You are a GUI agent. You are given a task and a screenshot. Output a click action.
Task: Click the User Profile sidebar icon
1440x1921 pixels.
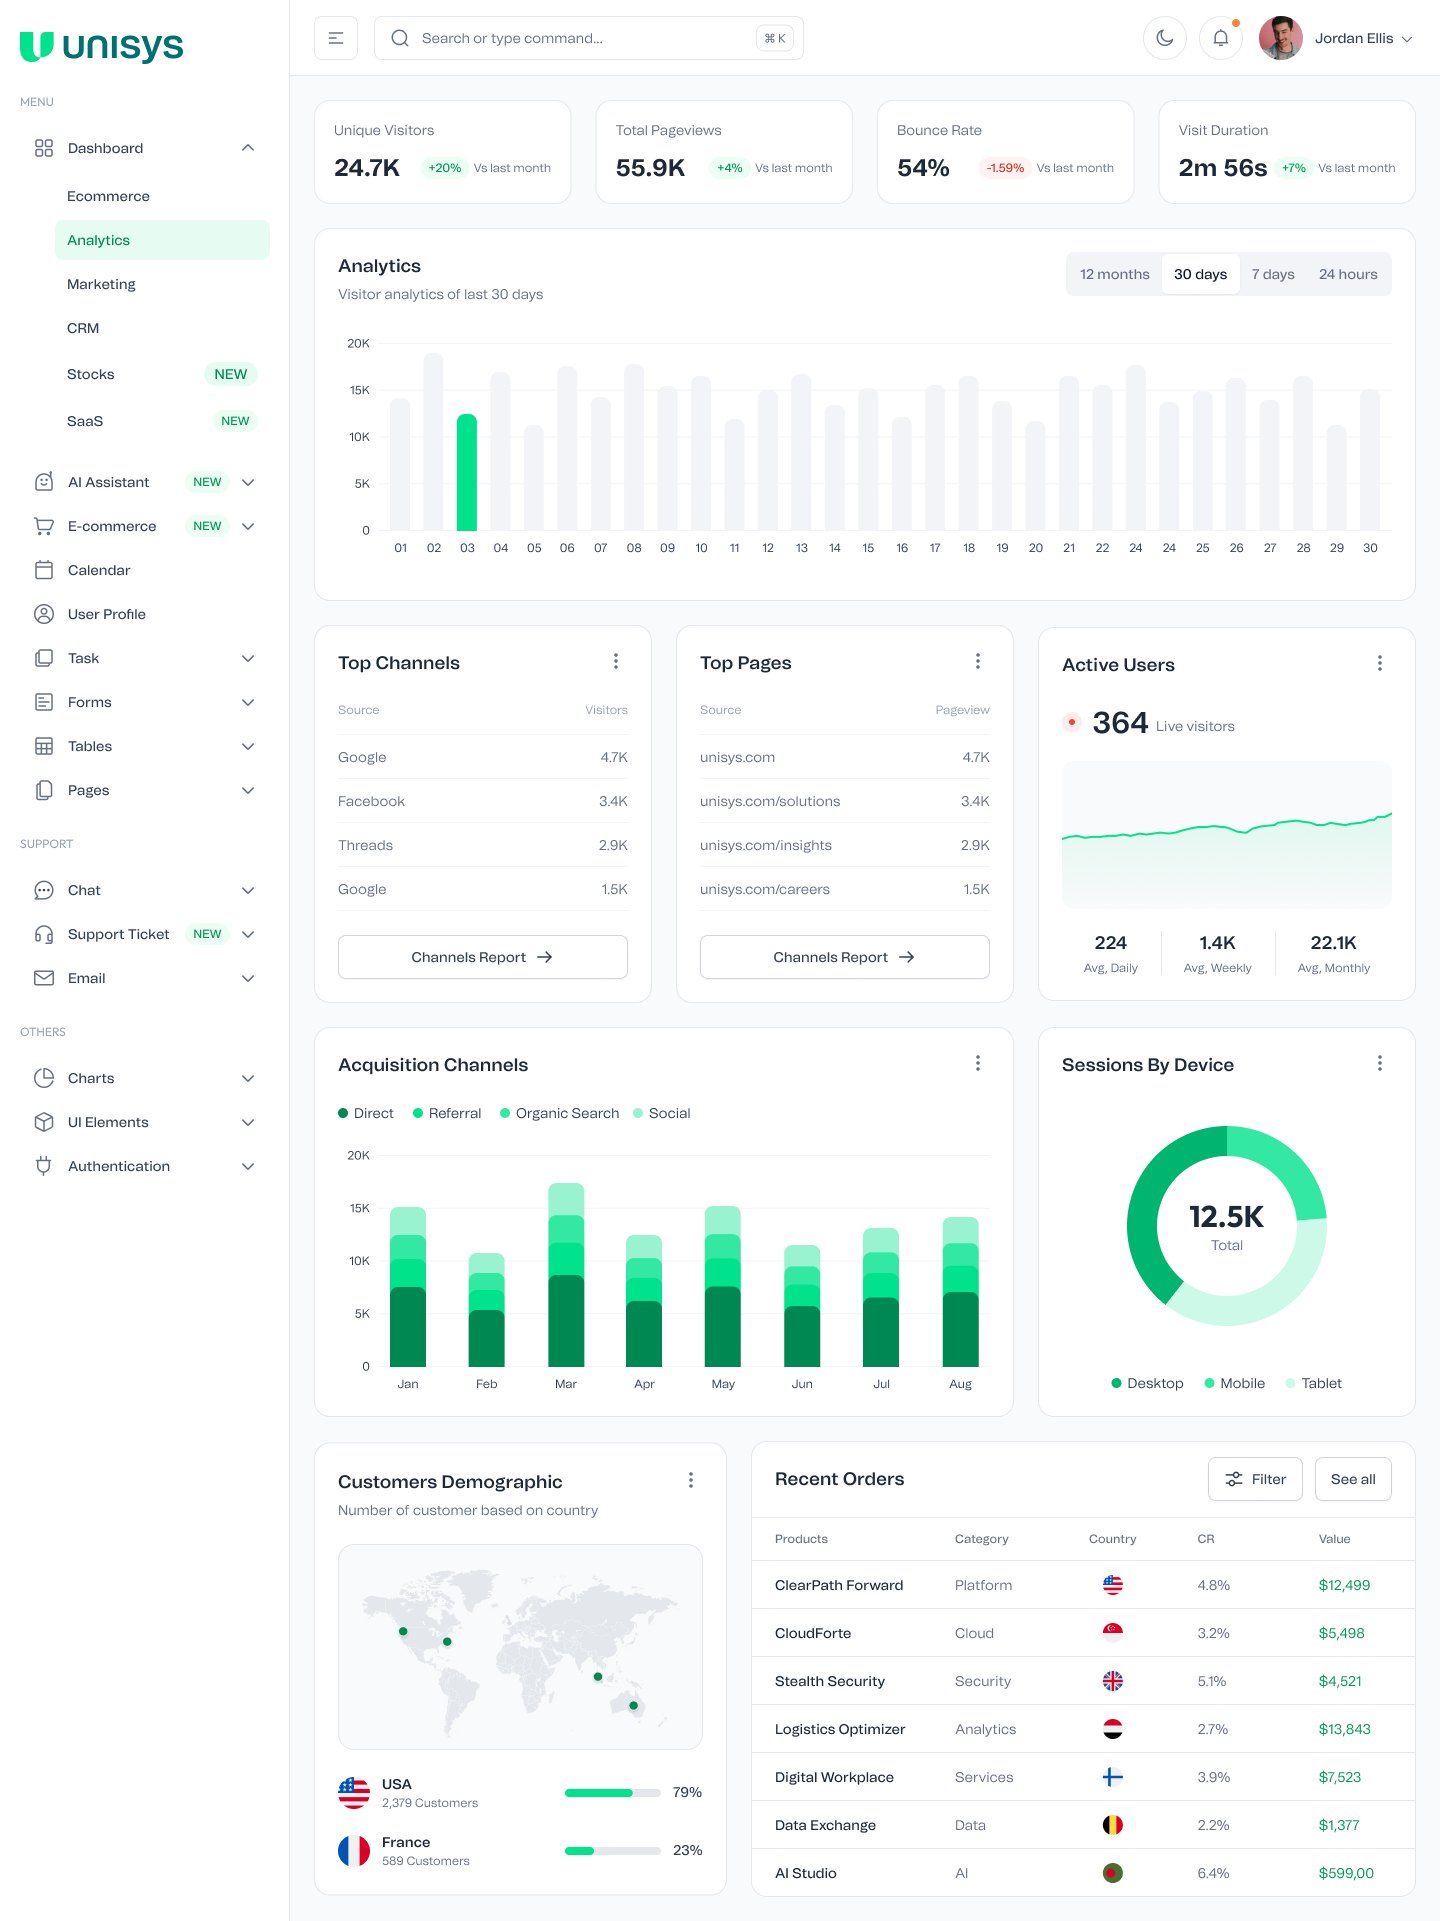(x=44, y=614)
